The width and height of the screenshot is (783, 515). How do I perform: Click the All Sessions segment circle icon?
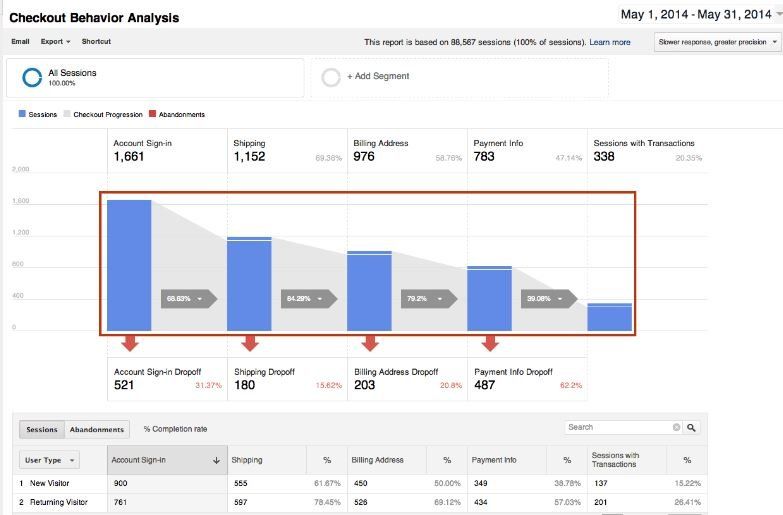pos(32,77)
